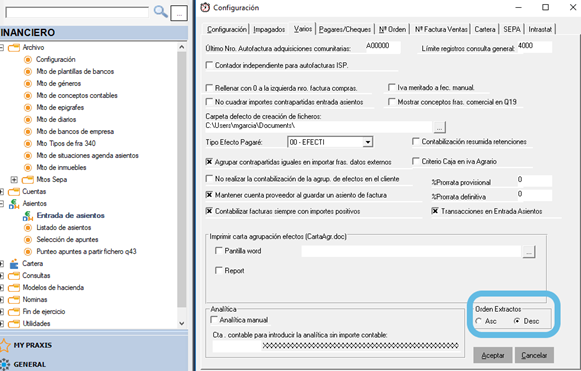Click the tree scrollbar down arrow
This screenshot has height=371, width=581.
pos(182,323)
